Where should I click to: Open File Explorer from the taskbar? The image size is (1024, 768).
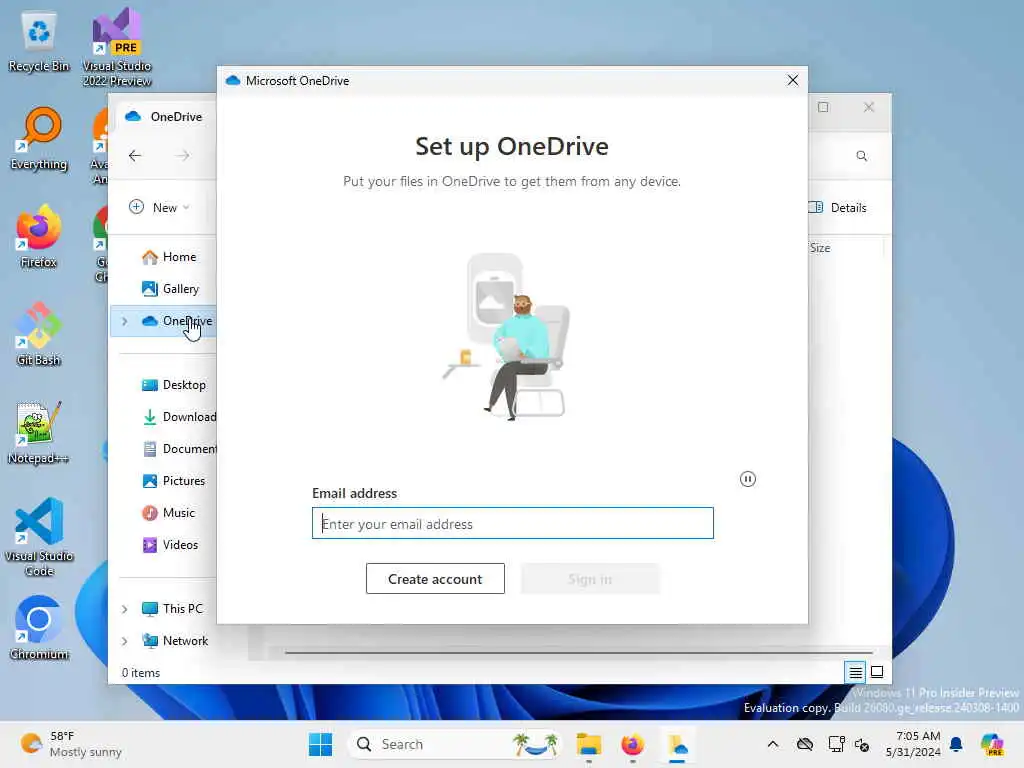click(x=588, y=744)
